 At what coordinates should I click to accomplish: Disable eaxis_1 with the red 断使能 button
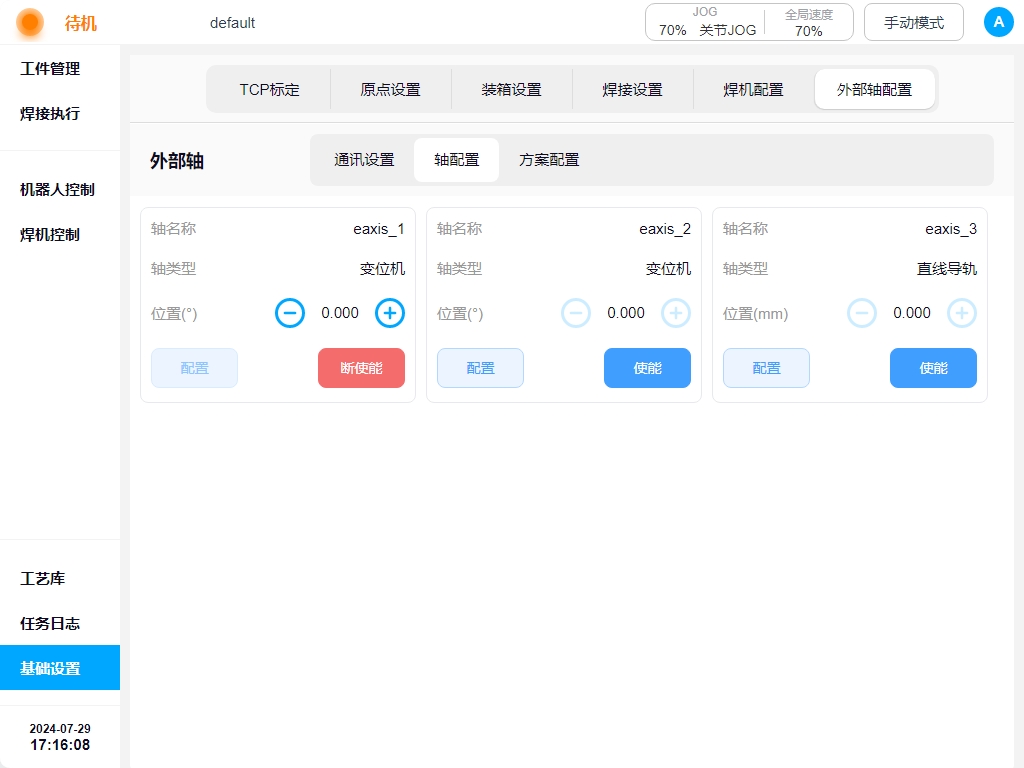(x=361, y=368)
